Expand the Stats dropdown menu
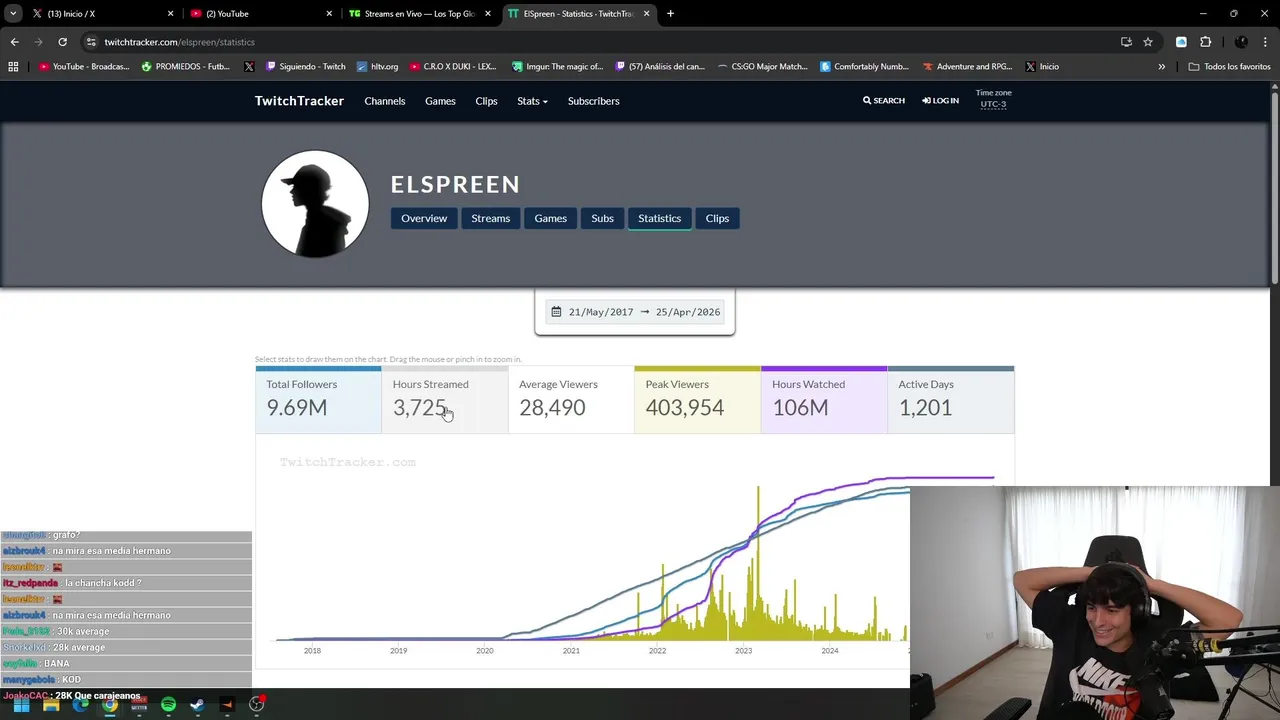Image resolution: width=1280 pixels, height=720 pixels. click(x=532, y=101)
